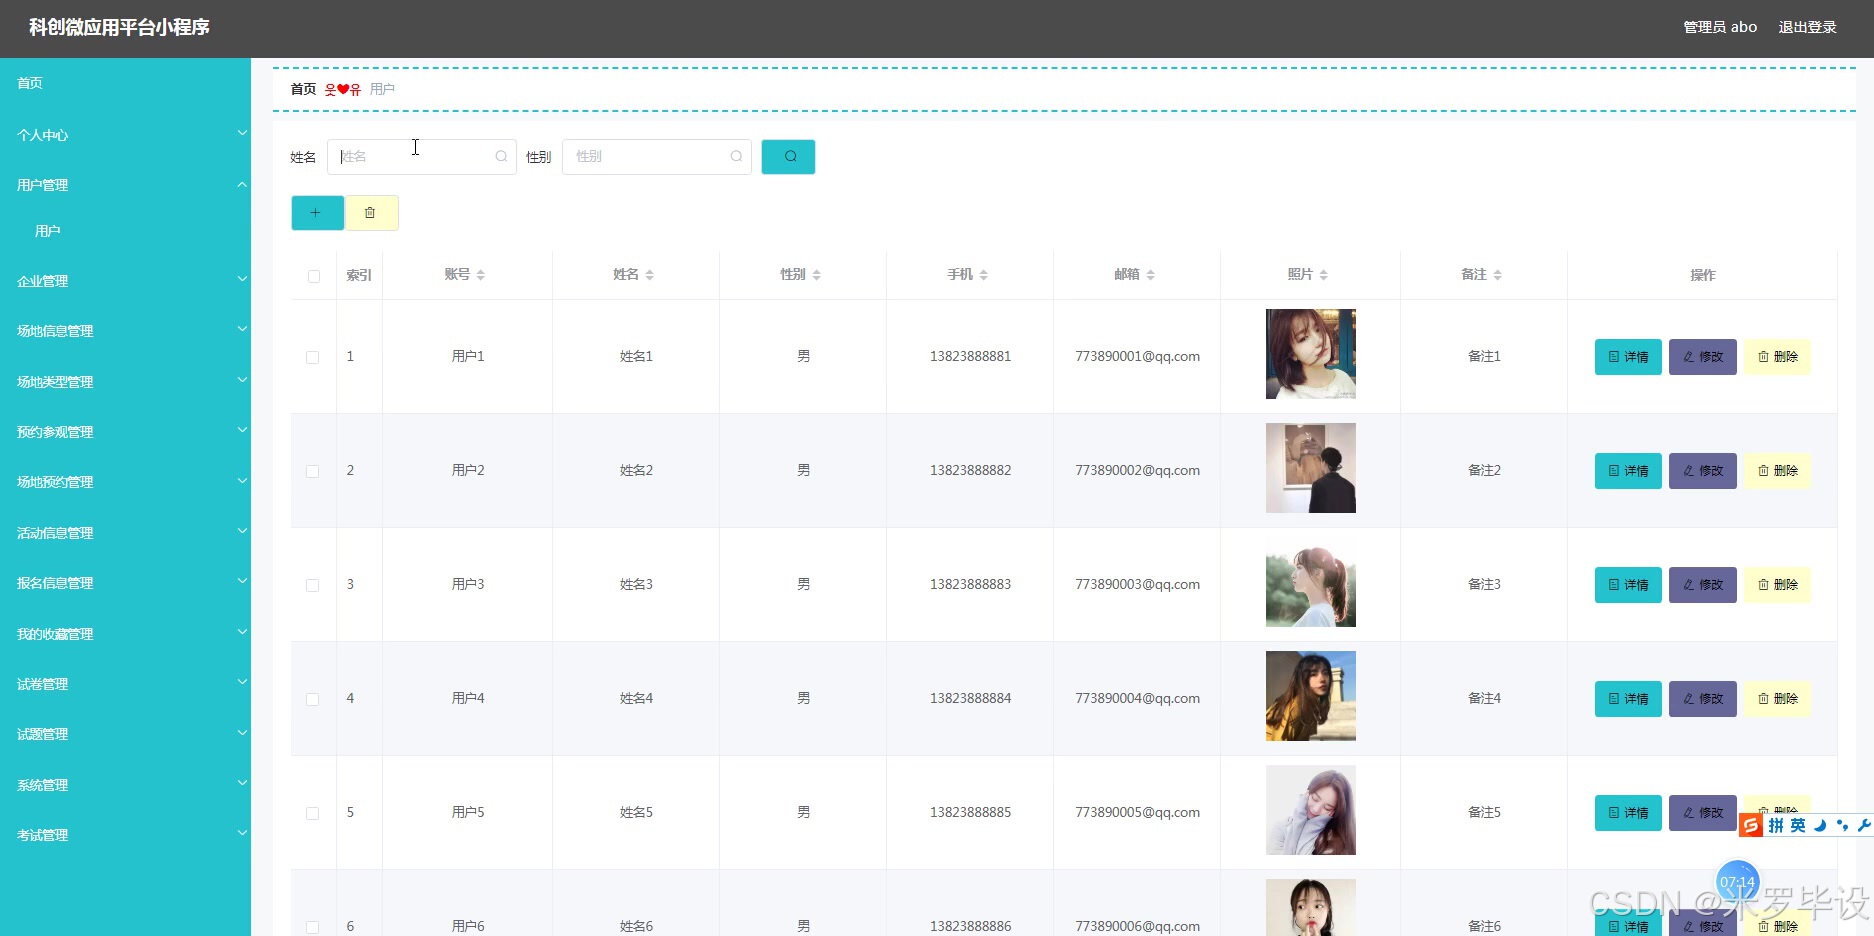The height and width of the screenshot is (936, 1874).
Task: Sort by 姓名 column arrows
Action: click(x=650, y=275)
